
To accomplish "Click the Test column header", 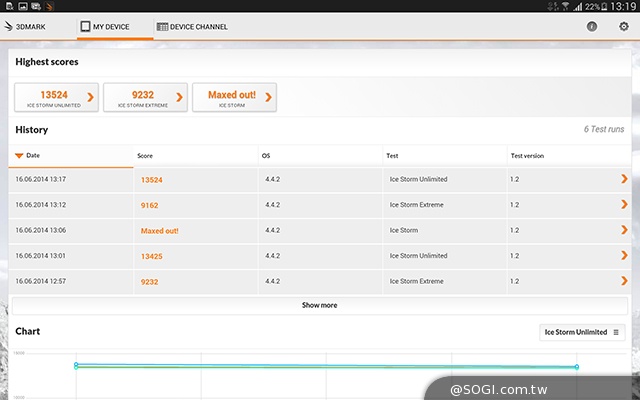I will coord(393,156).
